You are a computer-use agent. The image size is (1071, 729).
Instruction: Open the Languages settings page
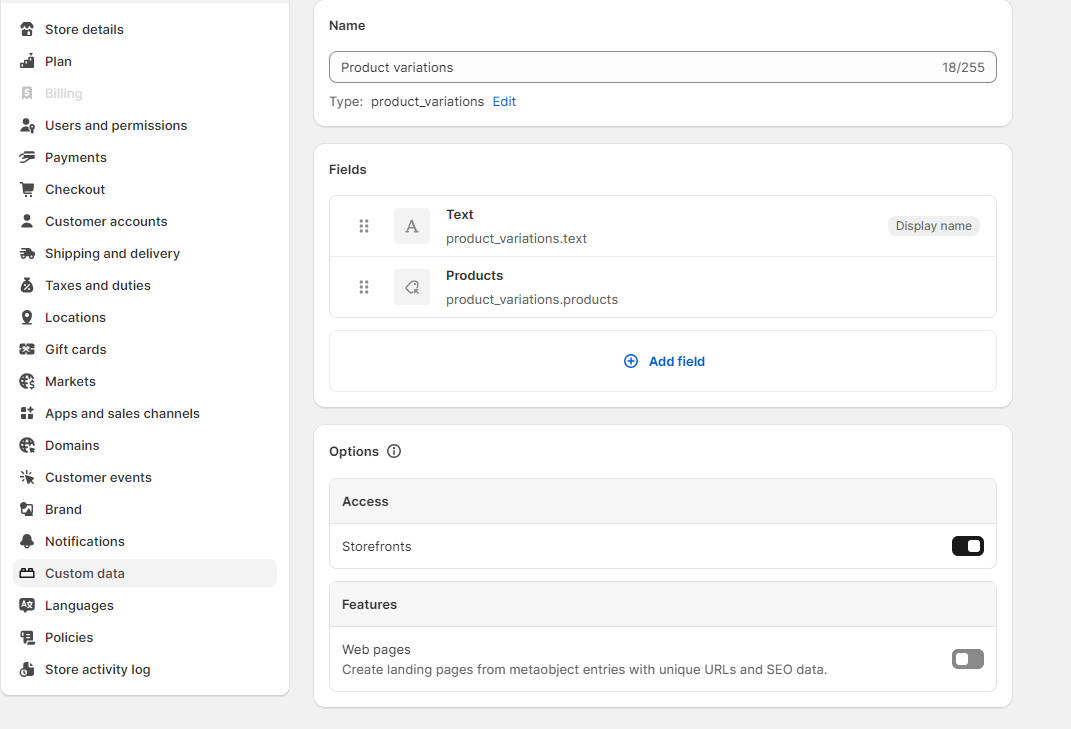pos(79,605)
